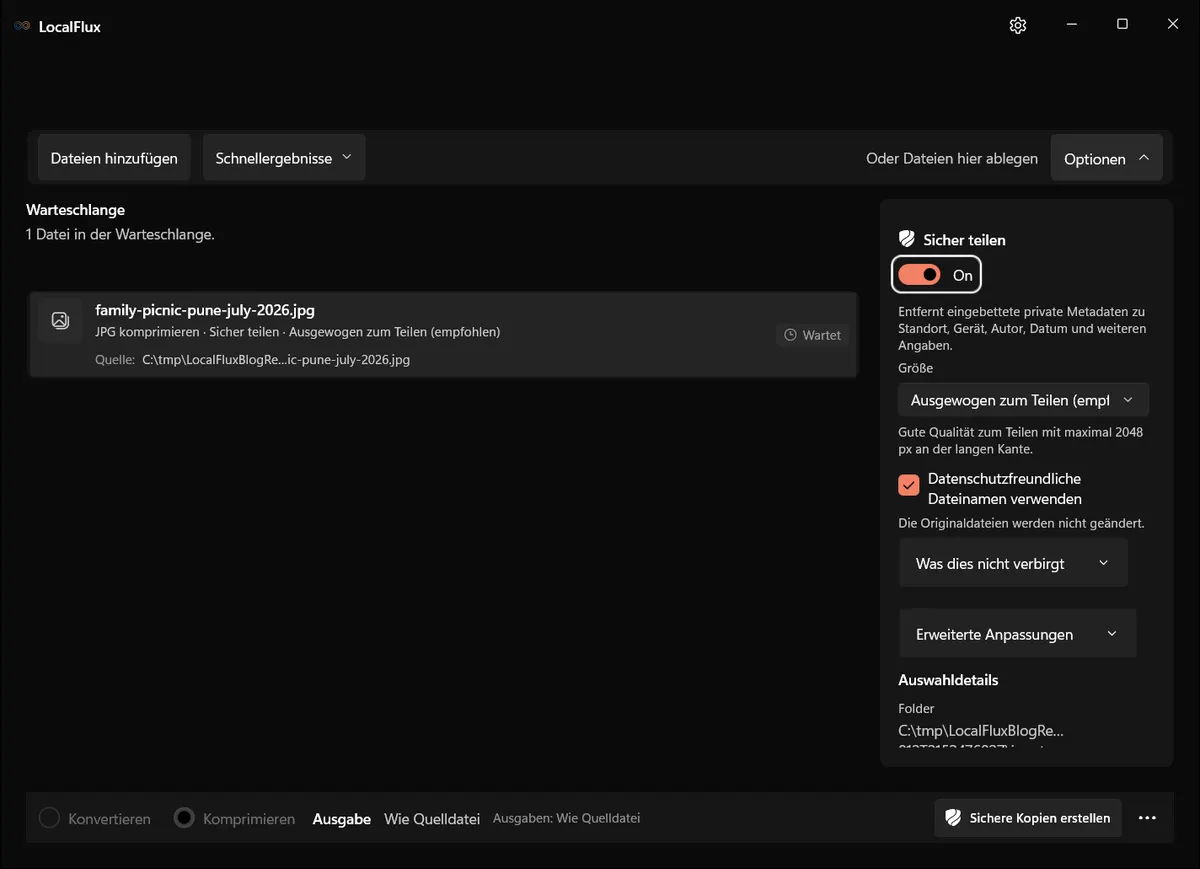Click Ausgaben: Wie Quelldatei status text

567,818
